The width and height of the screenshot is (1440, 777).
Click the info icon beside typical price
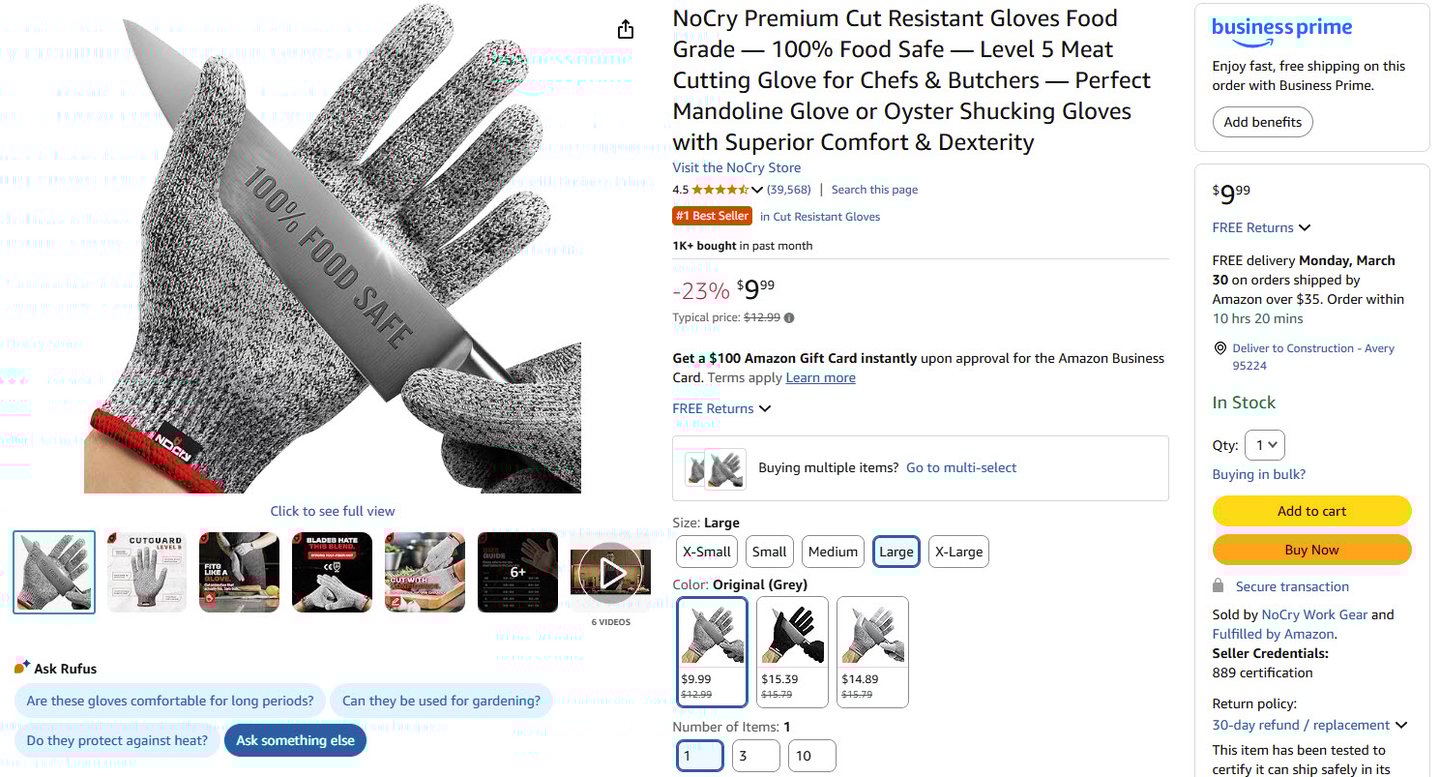tap(789, 318)
